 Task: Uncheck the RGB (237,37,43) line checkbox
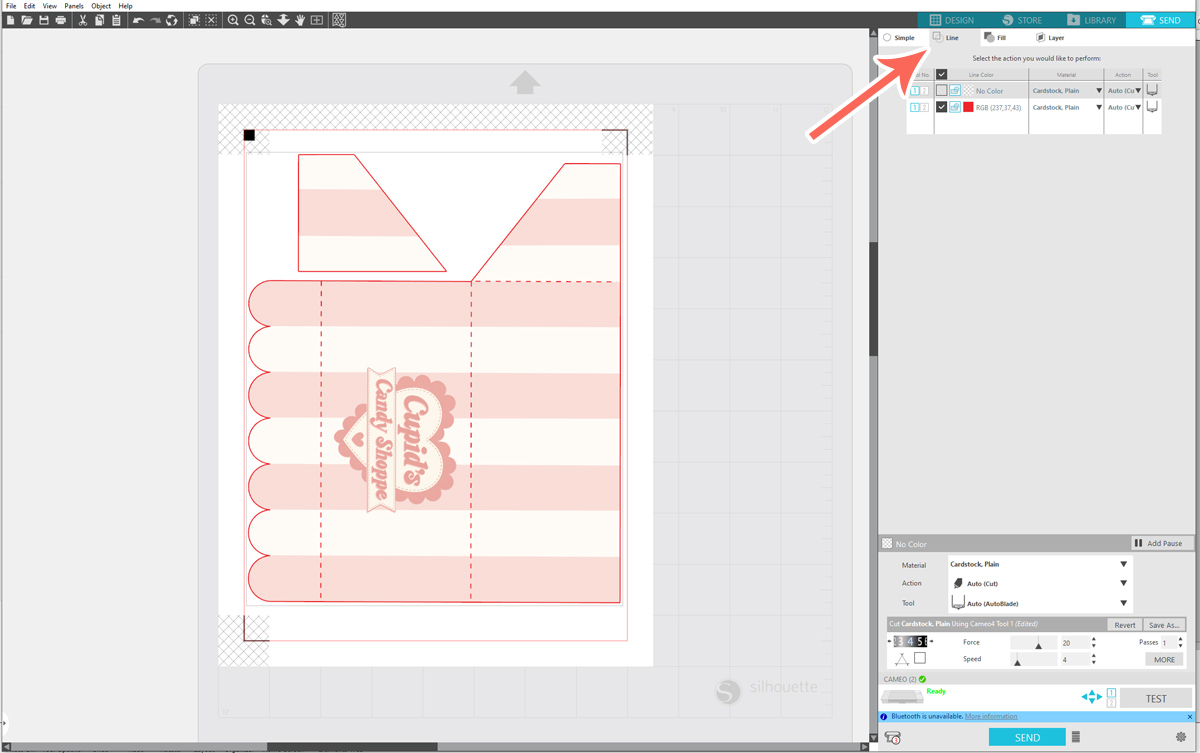(x=942, y=107)
